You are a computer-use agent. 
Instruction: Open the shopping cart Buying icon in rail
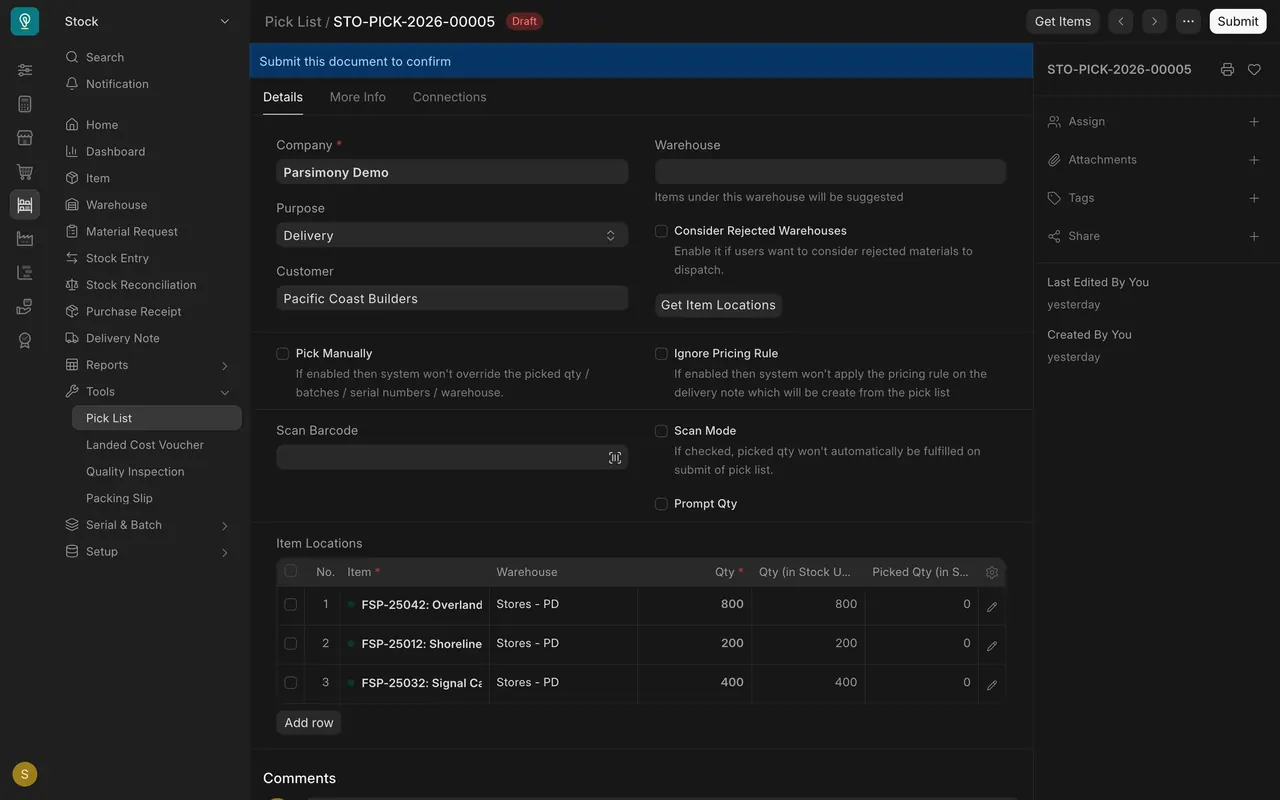tap(25, 172)
